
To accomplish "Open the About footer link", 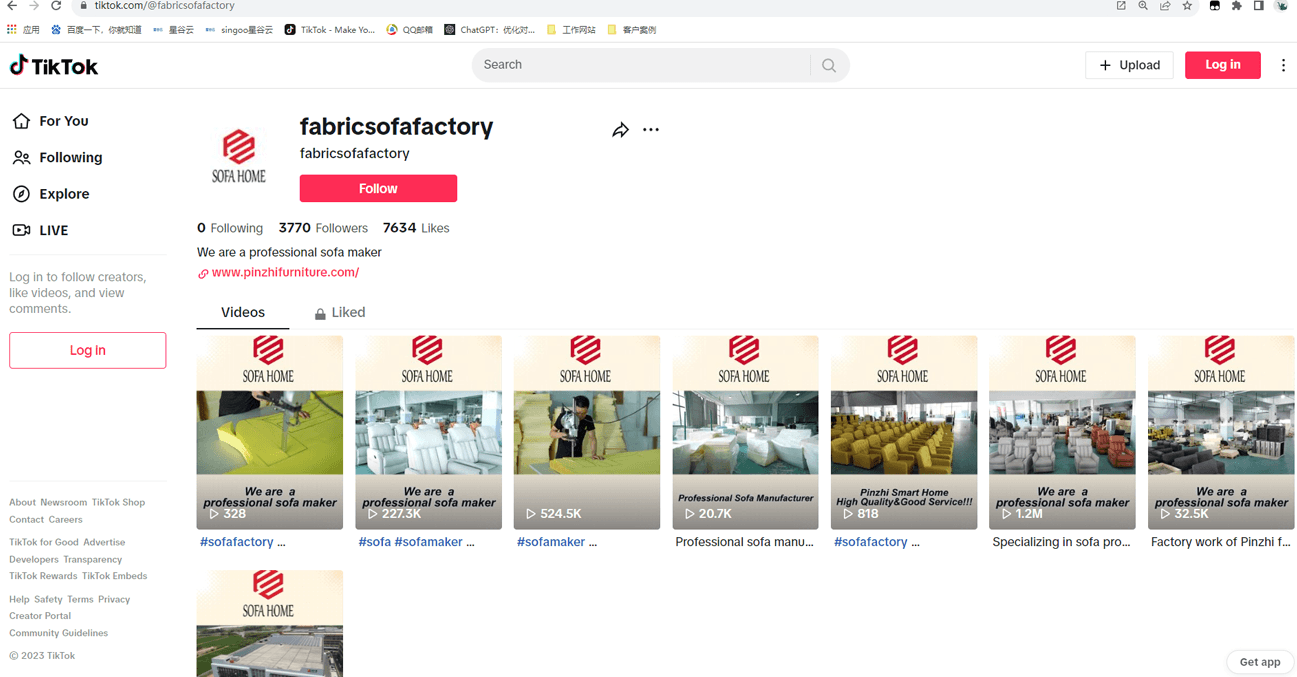I will [22, 502].
